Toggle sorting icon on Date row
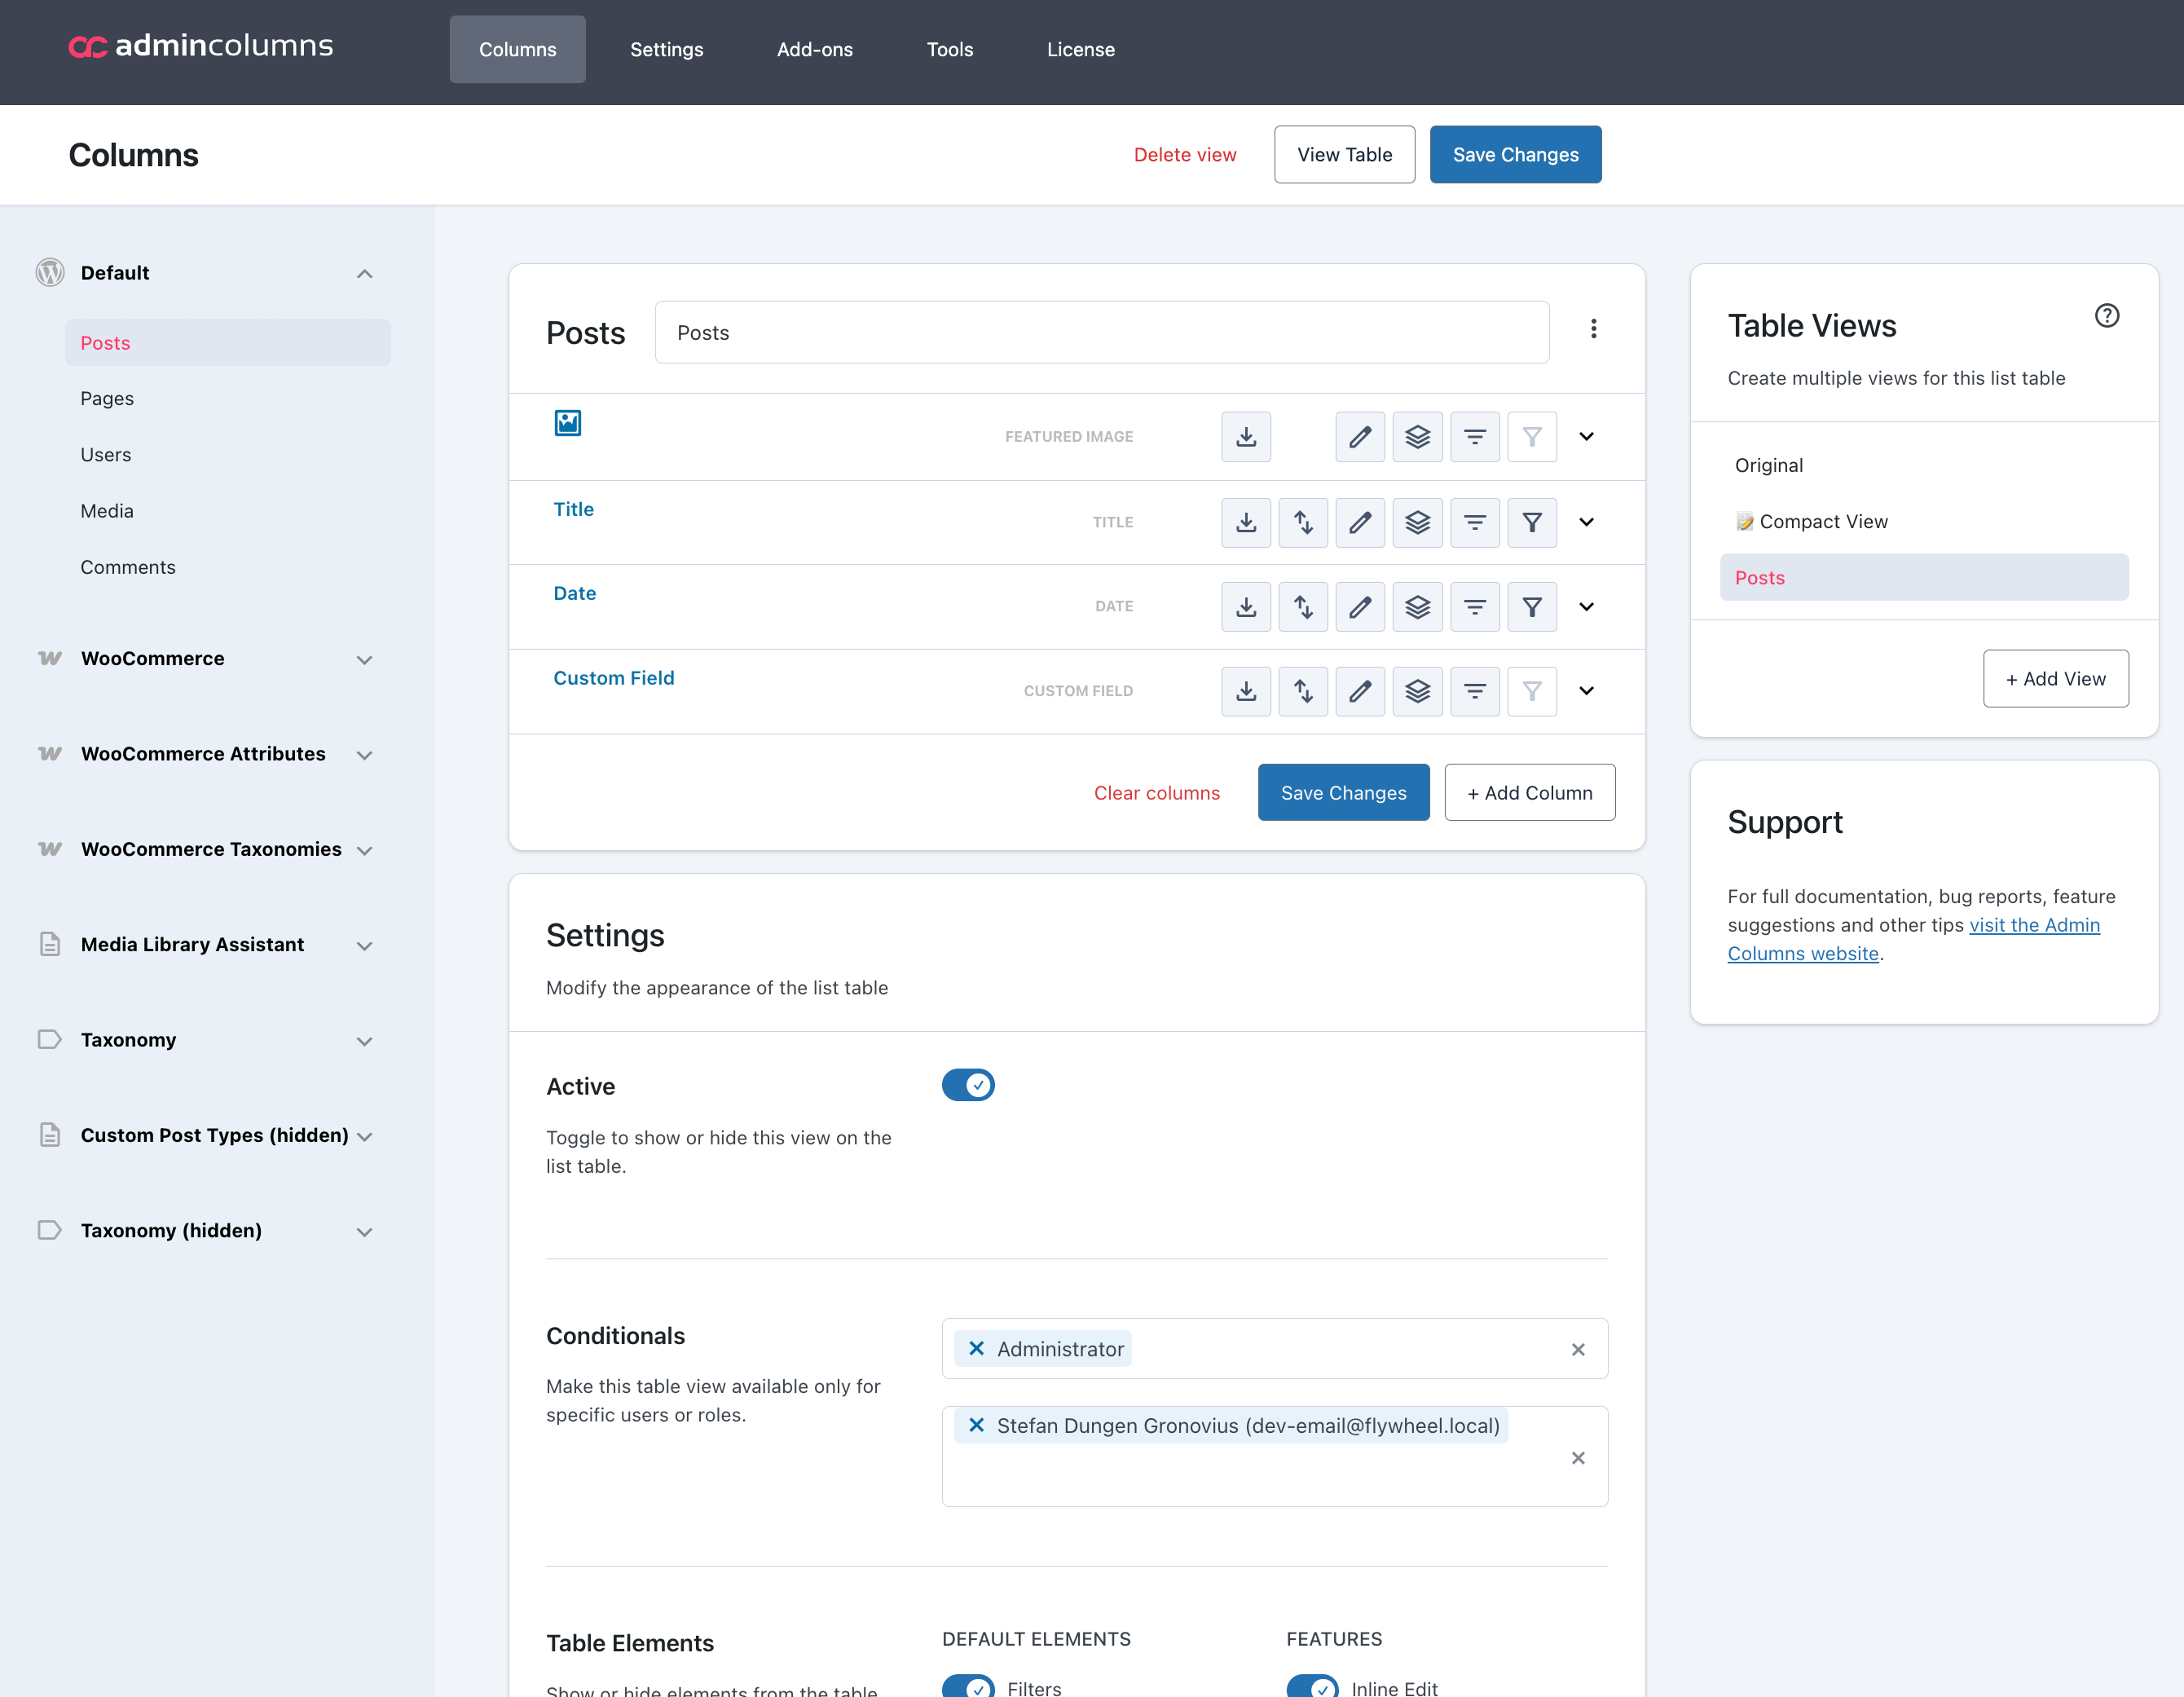2184x1697 pixels. coord(1303,607)
